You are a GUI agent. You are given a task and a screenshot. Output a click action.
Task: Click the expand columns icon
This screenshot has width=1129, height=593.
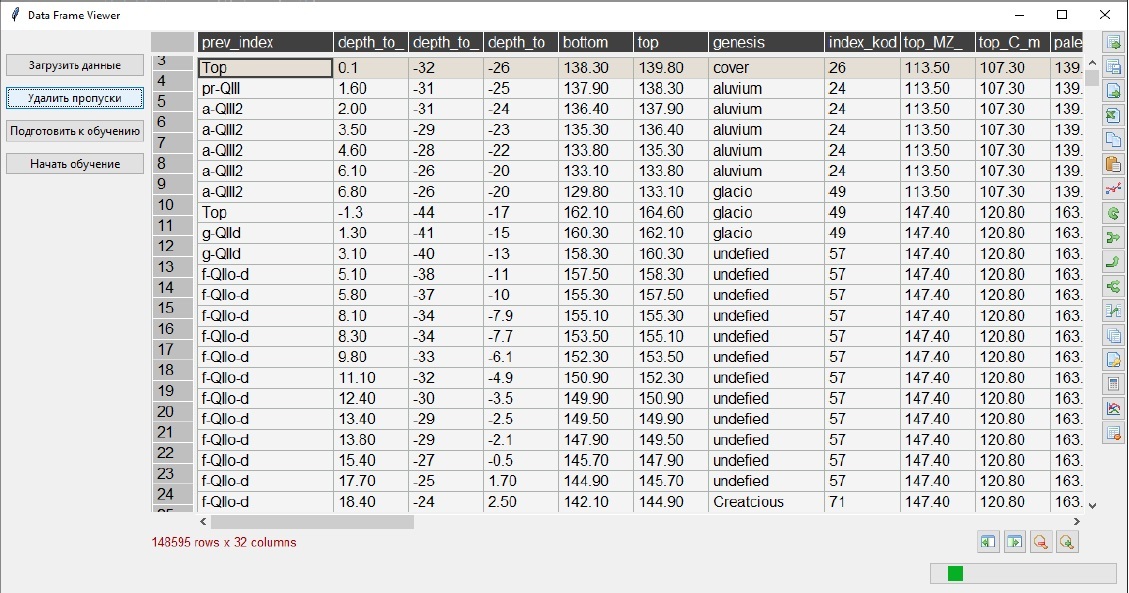click(x=1014, y=542)
